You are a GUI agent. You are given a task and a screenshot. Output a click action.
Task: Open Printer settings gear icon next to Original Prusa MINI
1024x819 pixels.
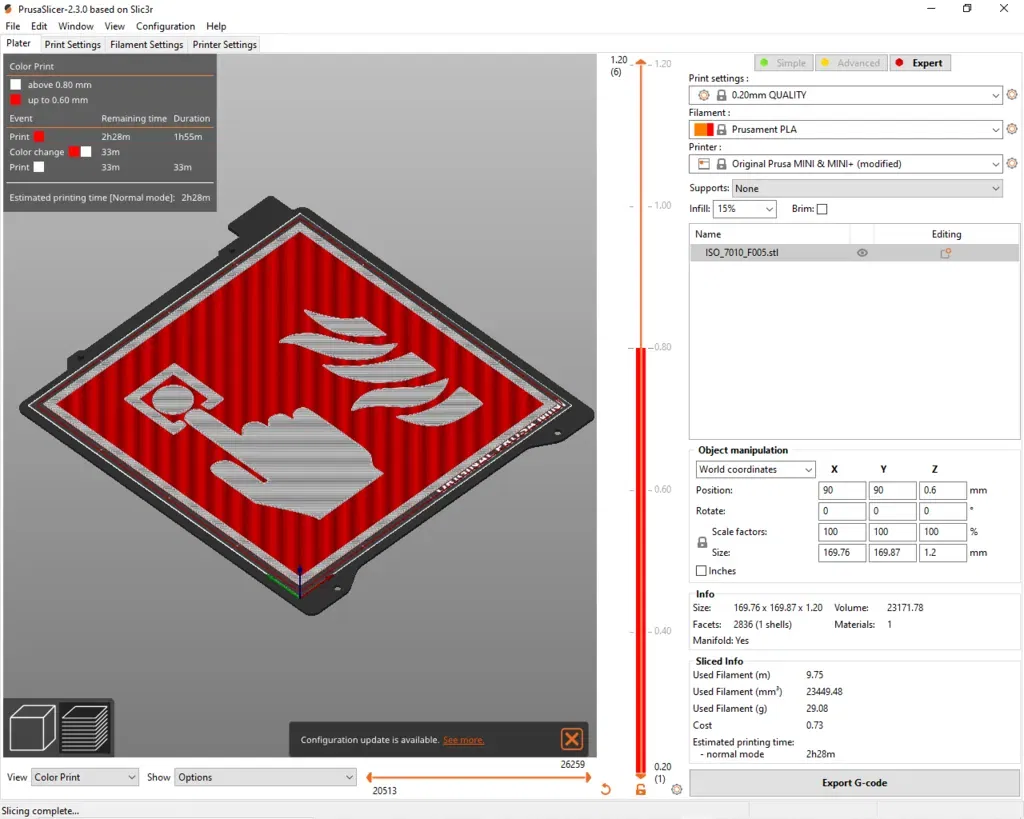[1012, 163]
